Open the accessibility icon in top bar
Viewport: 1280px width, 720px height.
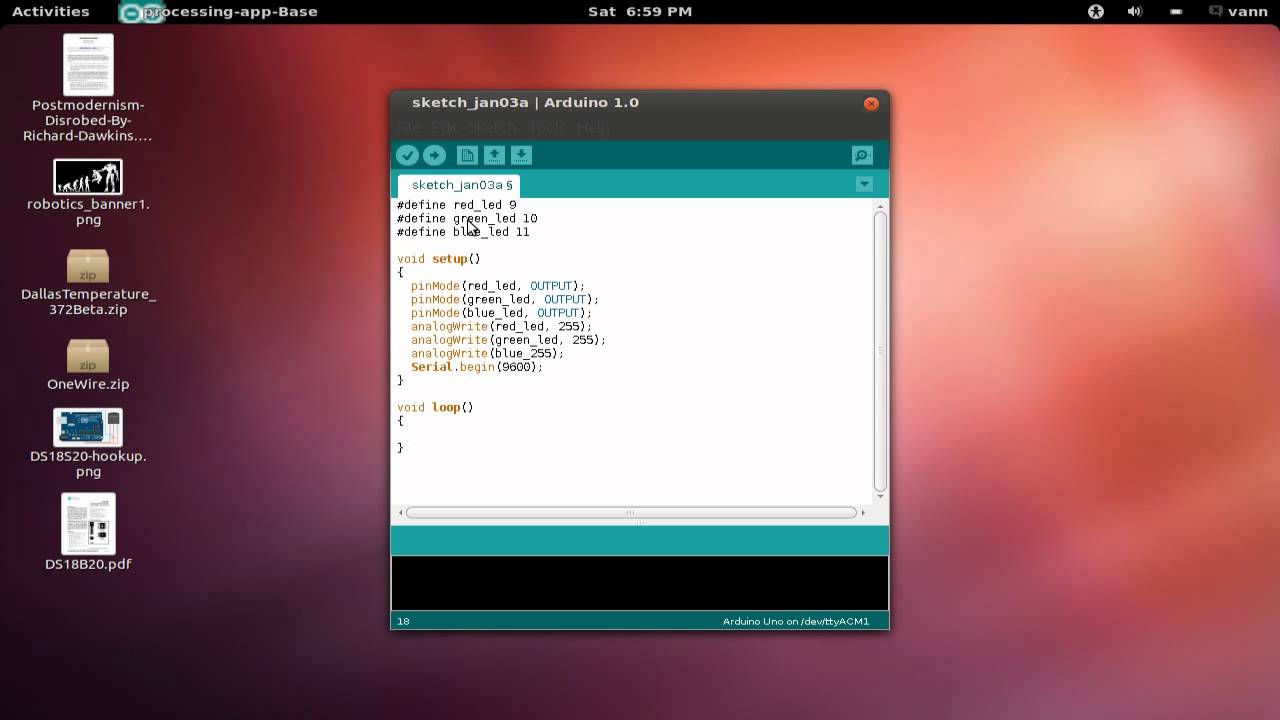(x=1096, y=11)
